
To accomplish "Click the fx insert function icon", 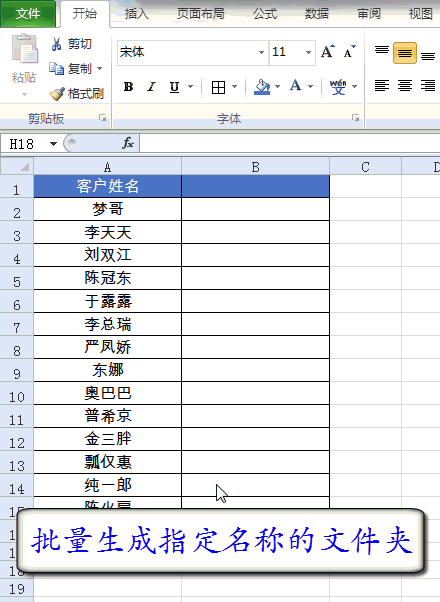I will (128, 143).
